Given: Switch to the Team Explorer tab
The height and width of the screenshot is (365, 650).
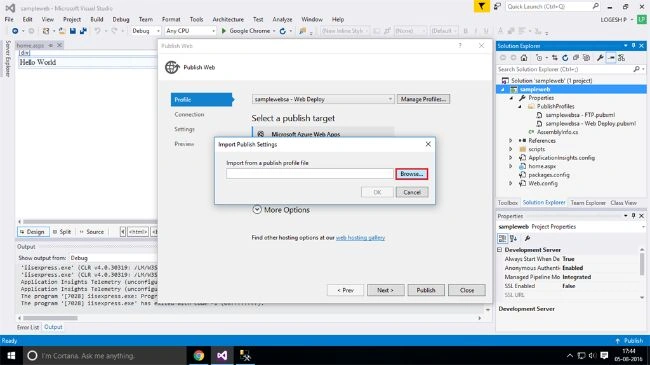Looking at the screenshot, I should coord(588,203).
